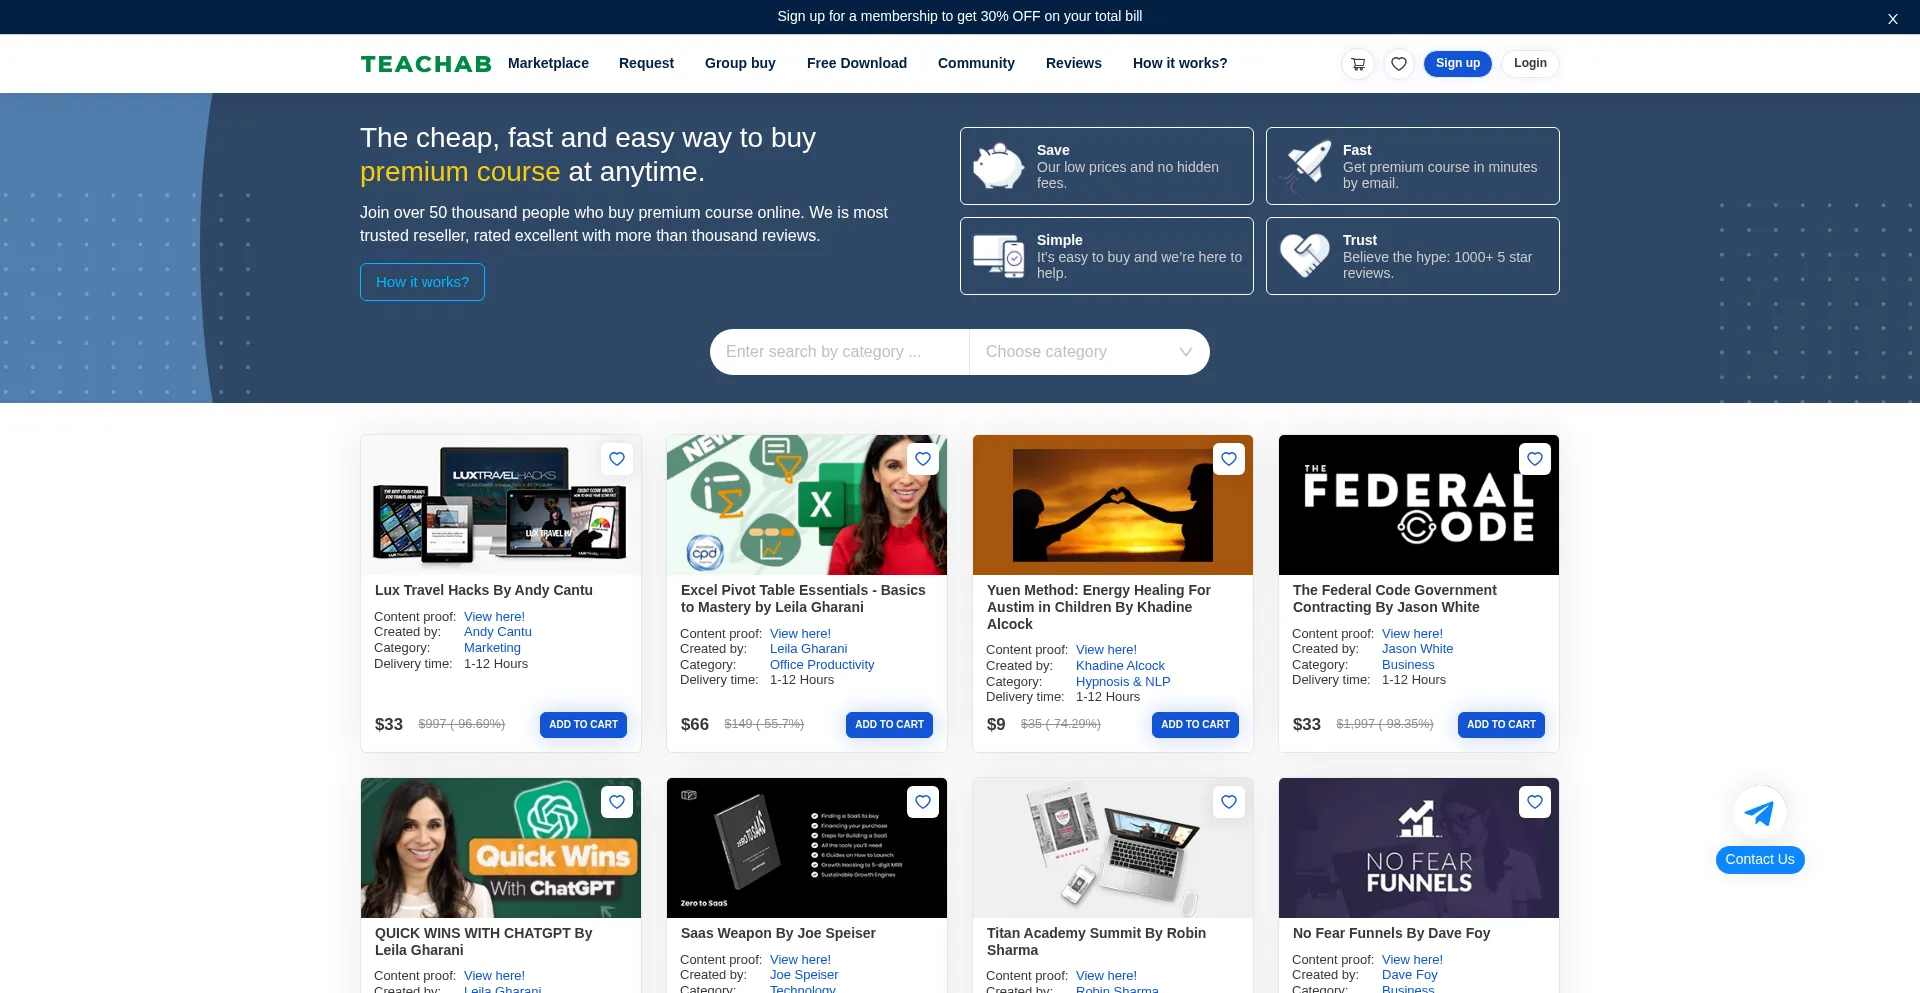Favorite the Yuen Method course
The height and width of the screenshot is (993, 1920).
pos(1229,459)
